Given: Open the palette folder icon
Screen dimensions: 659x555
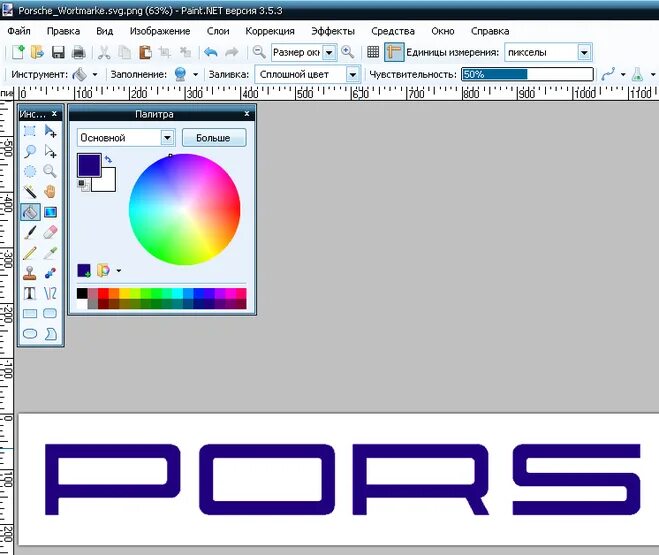Looking at the screenshot, I should 103,270.
